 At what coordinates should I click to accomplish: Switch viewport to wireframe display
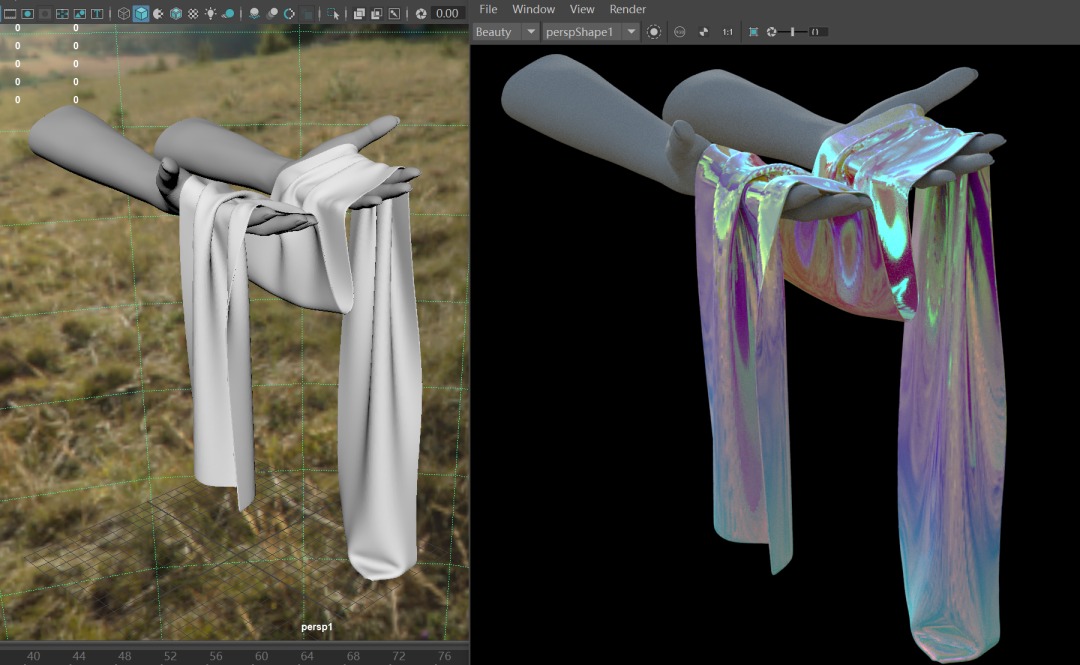click(123, 13)
